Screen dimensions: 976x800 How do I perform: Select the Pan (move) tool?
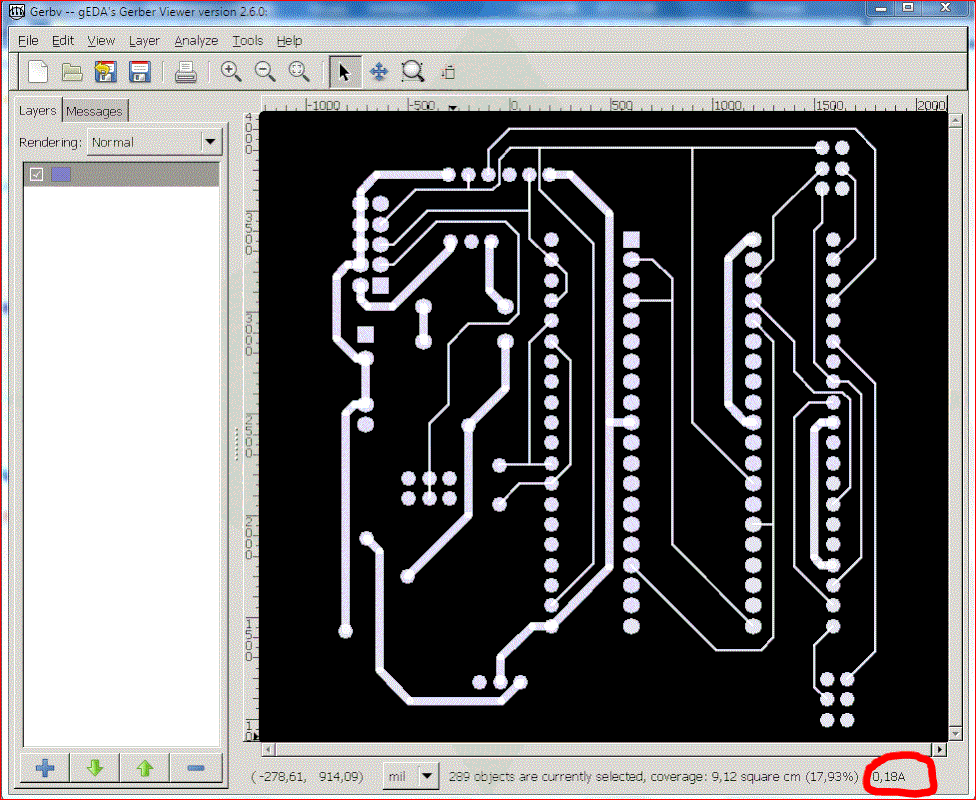(x=378, y=72)
